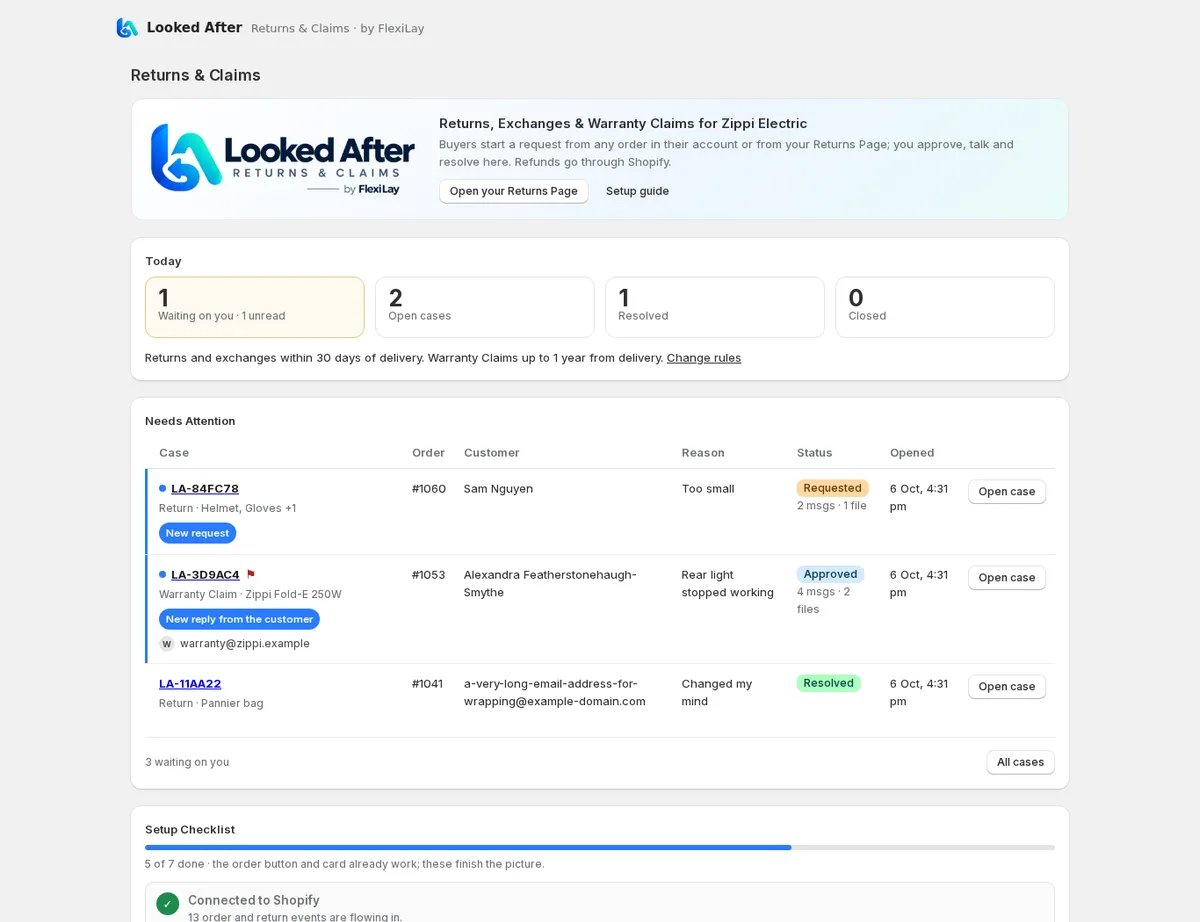Click '4 msgs · 2 files' text
1200x922 pixels.
coord(824,600)
